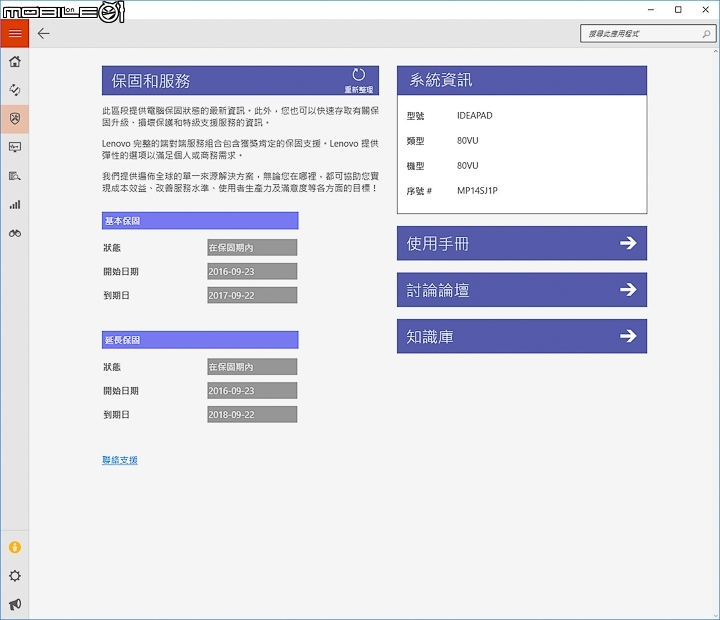The width and height of the screenshot is (720, 620).
Task: Refresh warranty info with 重新整理
Action: pyautogui.click(x=359, y=80)
